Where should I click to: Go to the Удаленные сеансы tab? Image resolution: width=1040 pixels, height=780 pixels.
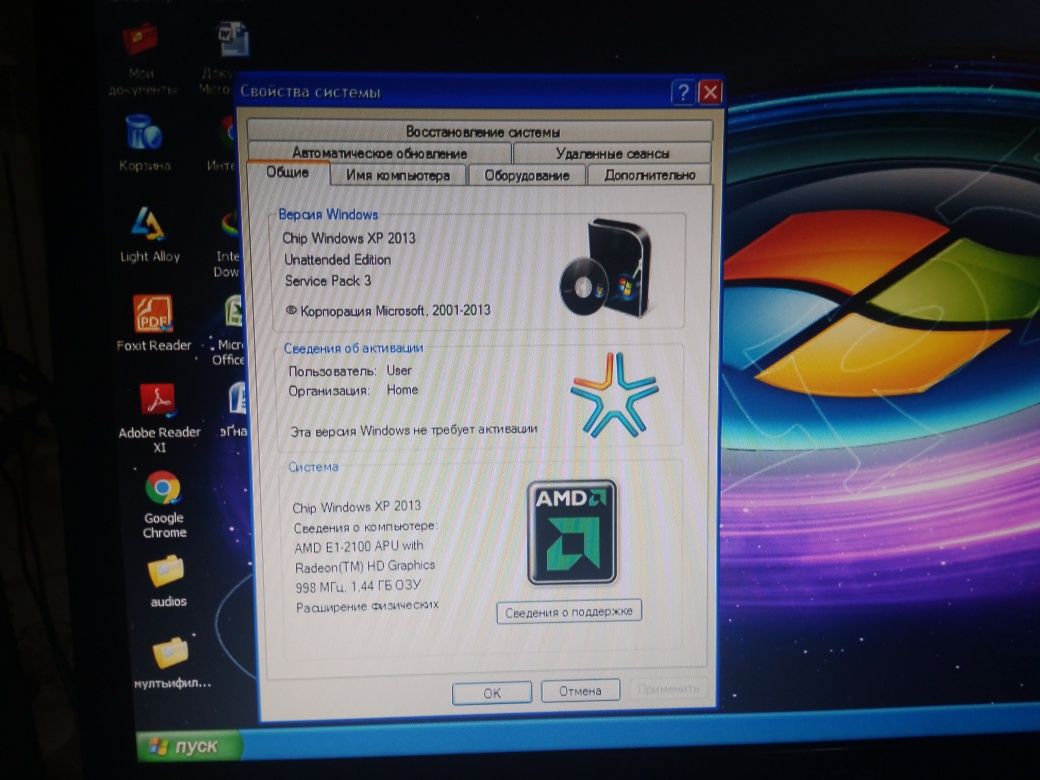pos(612,154)
